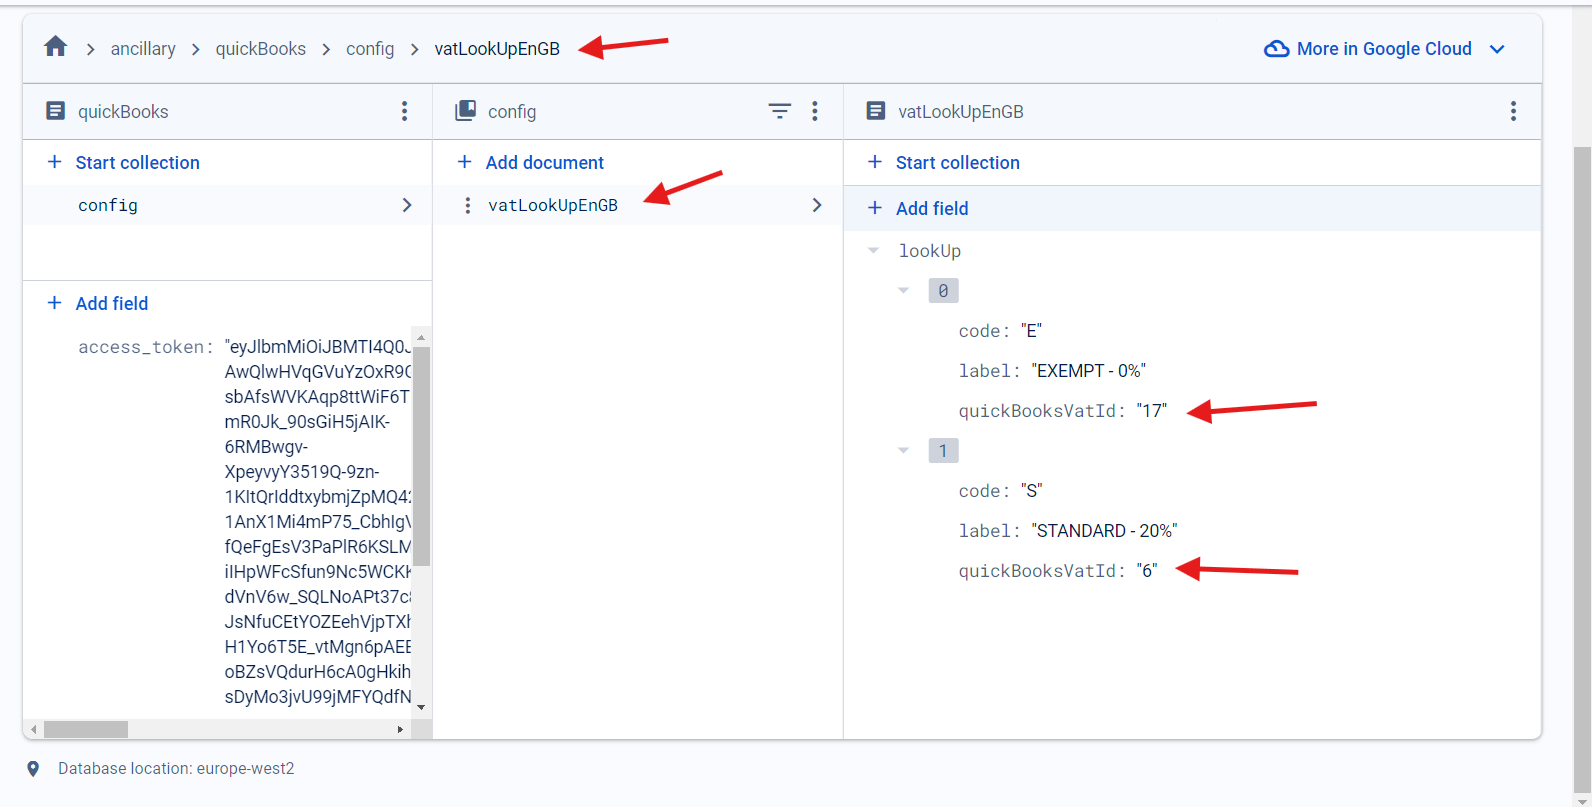Click More in Google Cloud link
Screen dimensions: 1592x807
coord(1384,49)
